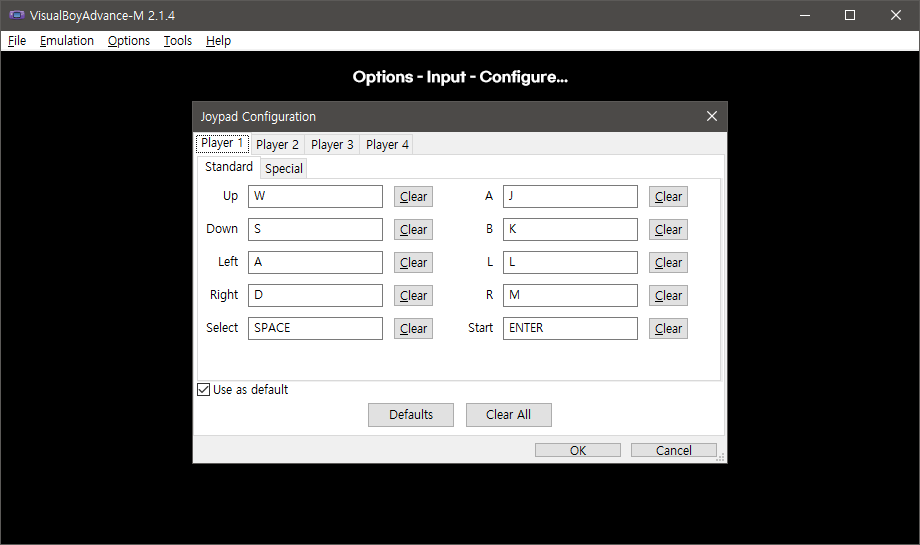Screen dimensions: 920x545
Task: Select the Player 1 tab
Action: click(222, 143)
